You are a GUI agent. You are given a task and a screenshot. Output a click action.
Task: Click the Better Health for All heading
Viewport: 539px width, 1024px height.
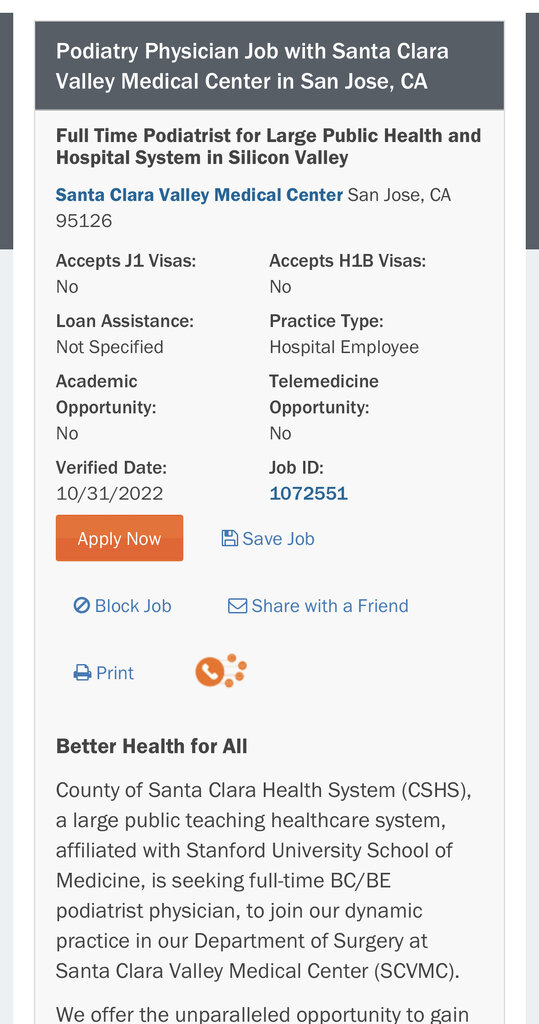tap(152, 746)
